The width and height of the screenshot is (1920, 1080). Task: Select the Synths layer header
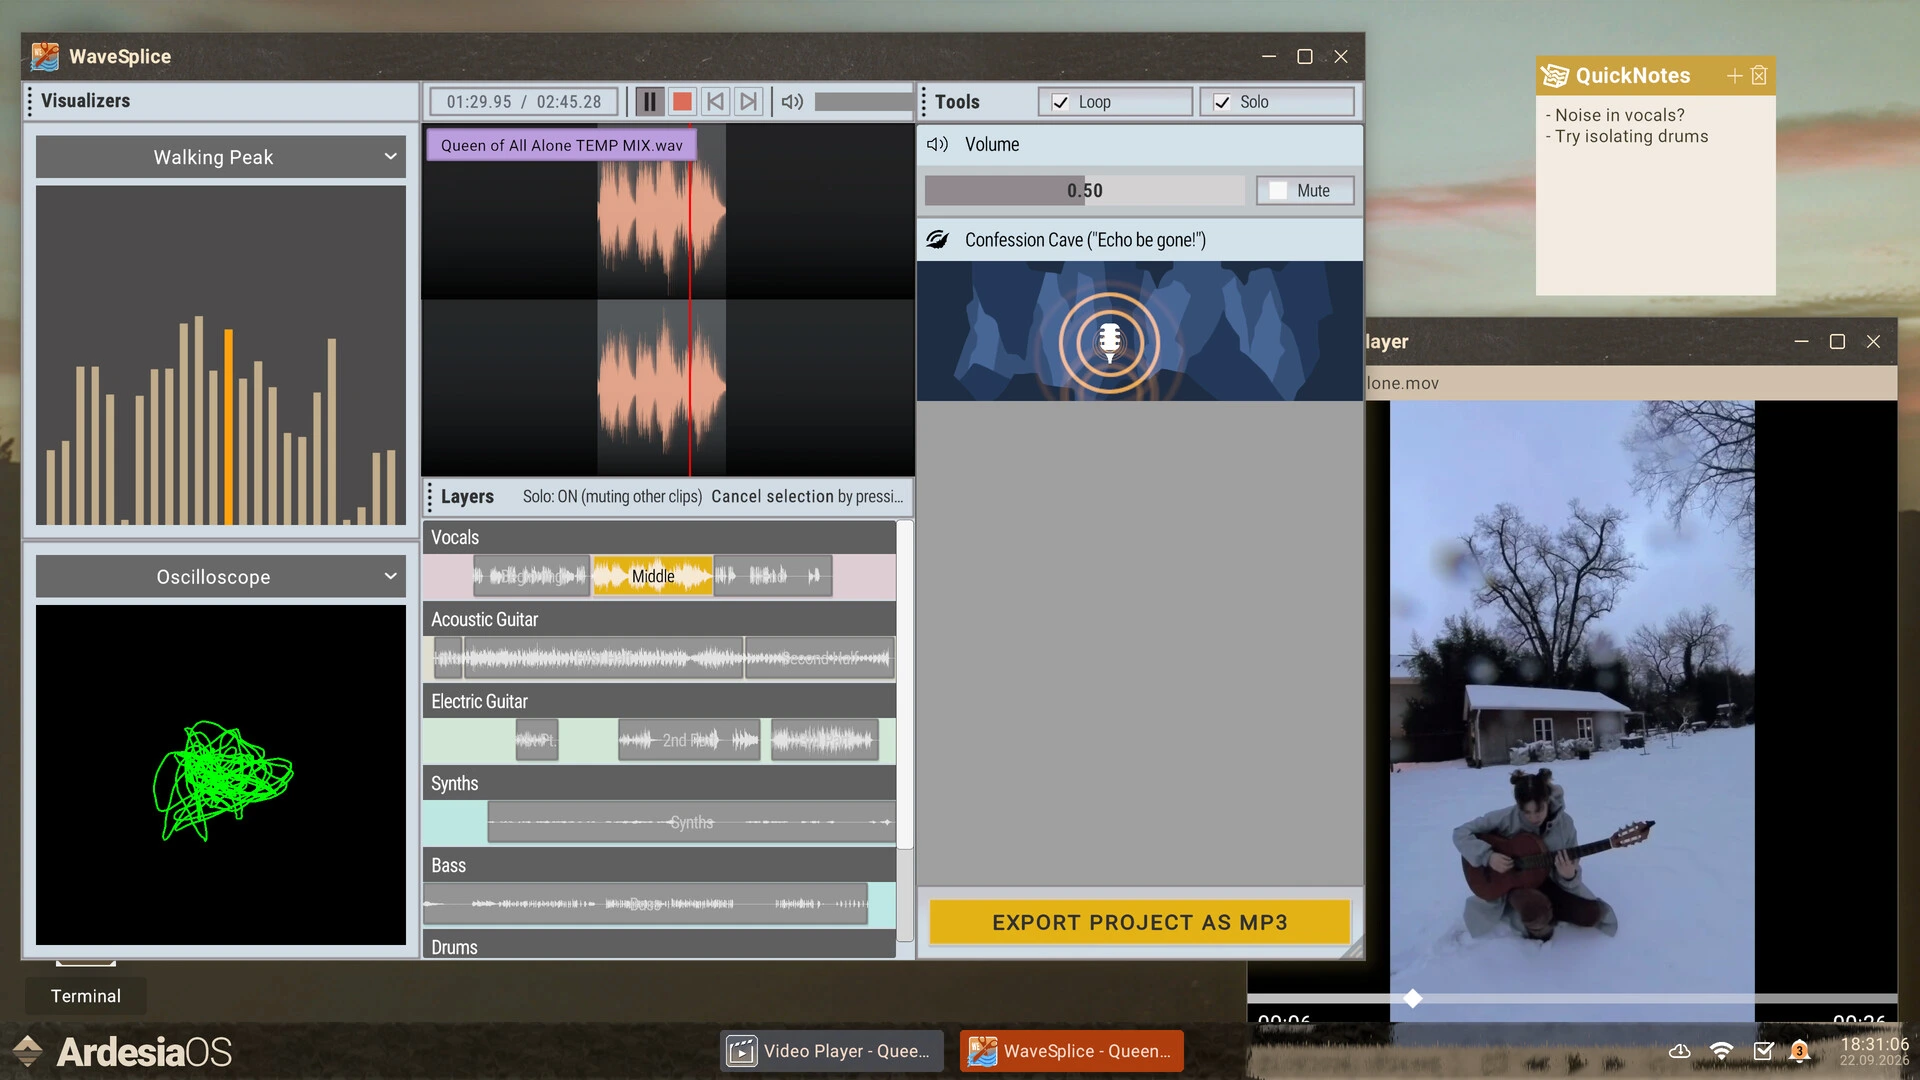pyautogui.click(x=659, y=783)
